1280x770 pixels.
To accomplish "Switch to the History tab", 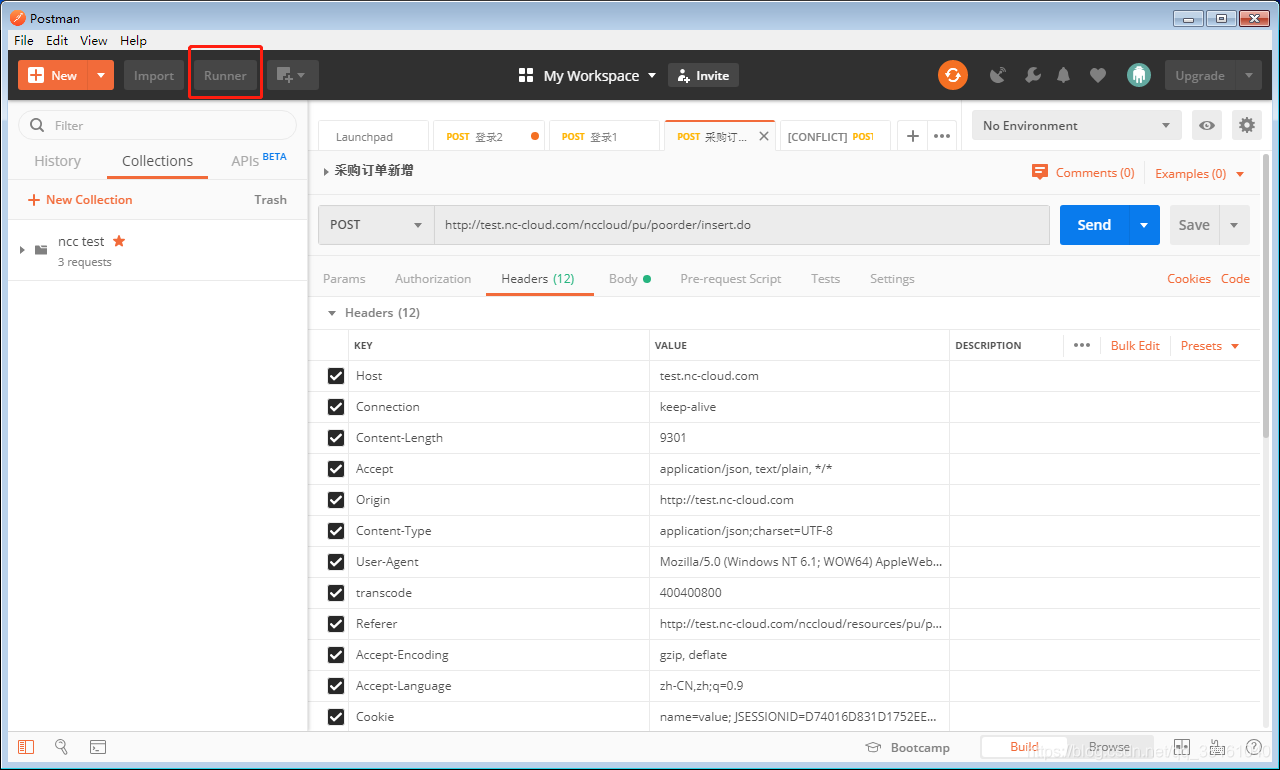I will 57,161.
